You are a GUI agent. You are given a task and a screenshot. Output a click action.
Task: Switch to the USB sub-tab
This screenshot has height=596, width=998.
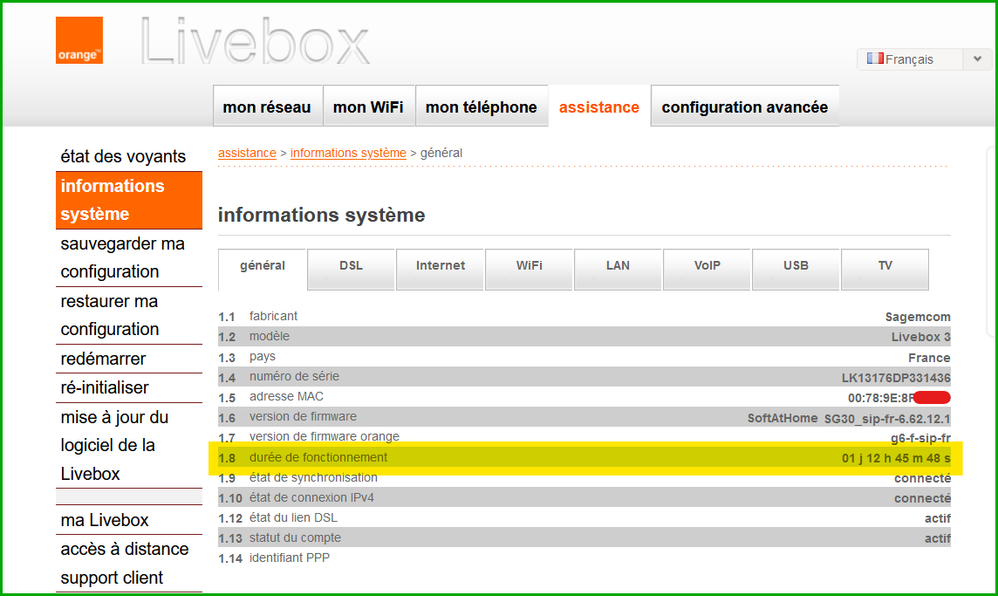tap(796, 266)
